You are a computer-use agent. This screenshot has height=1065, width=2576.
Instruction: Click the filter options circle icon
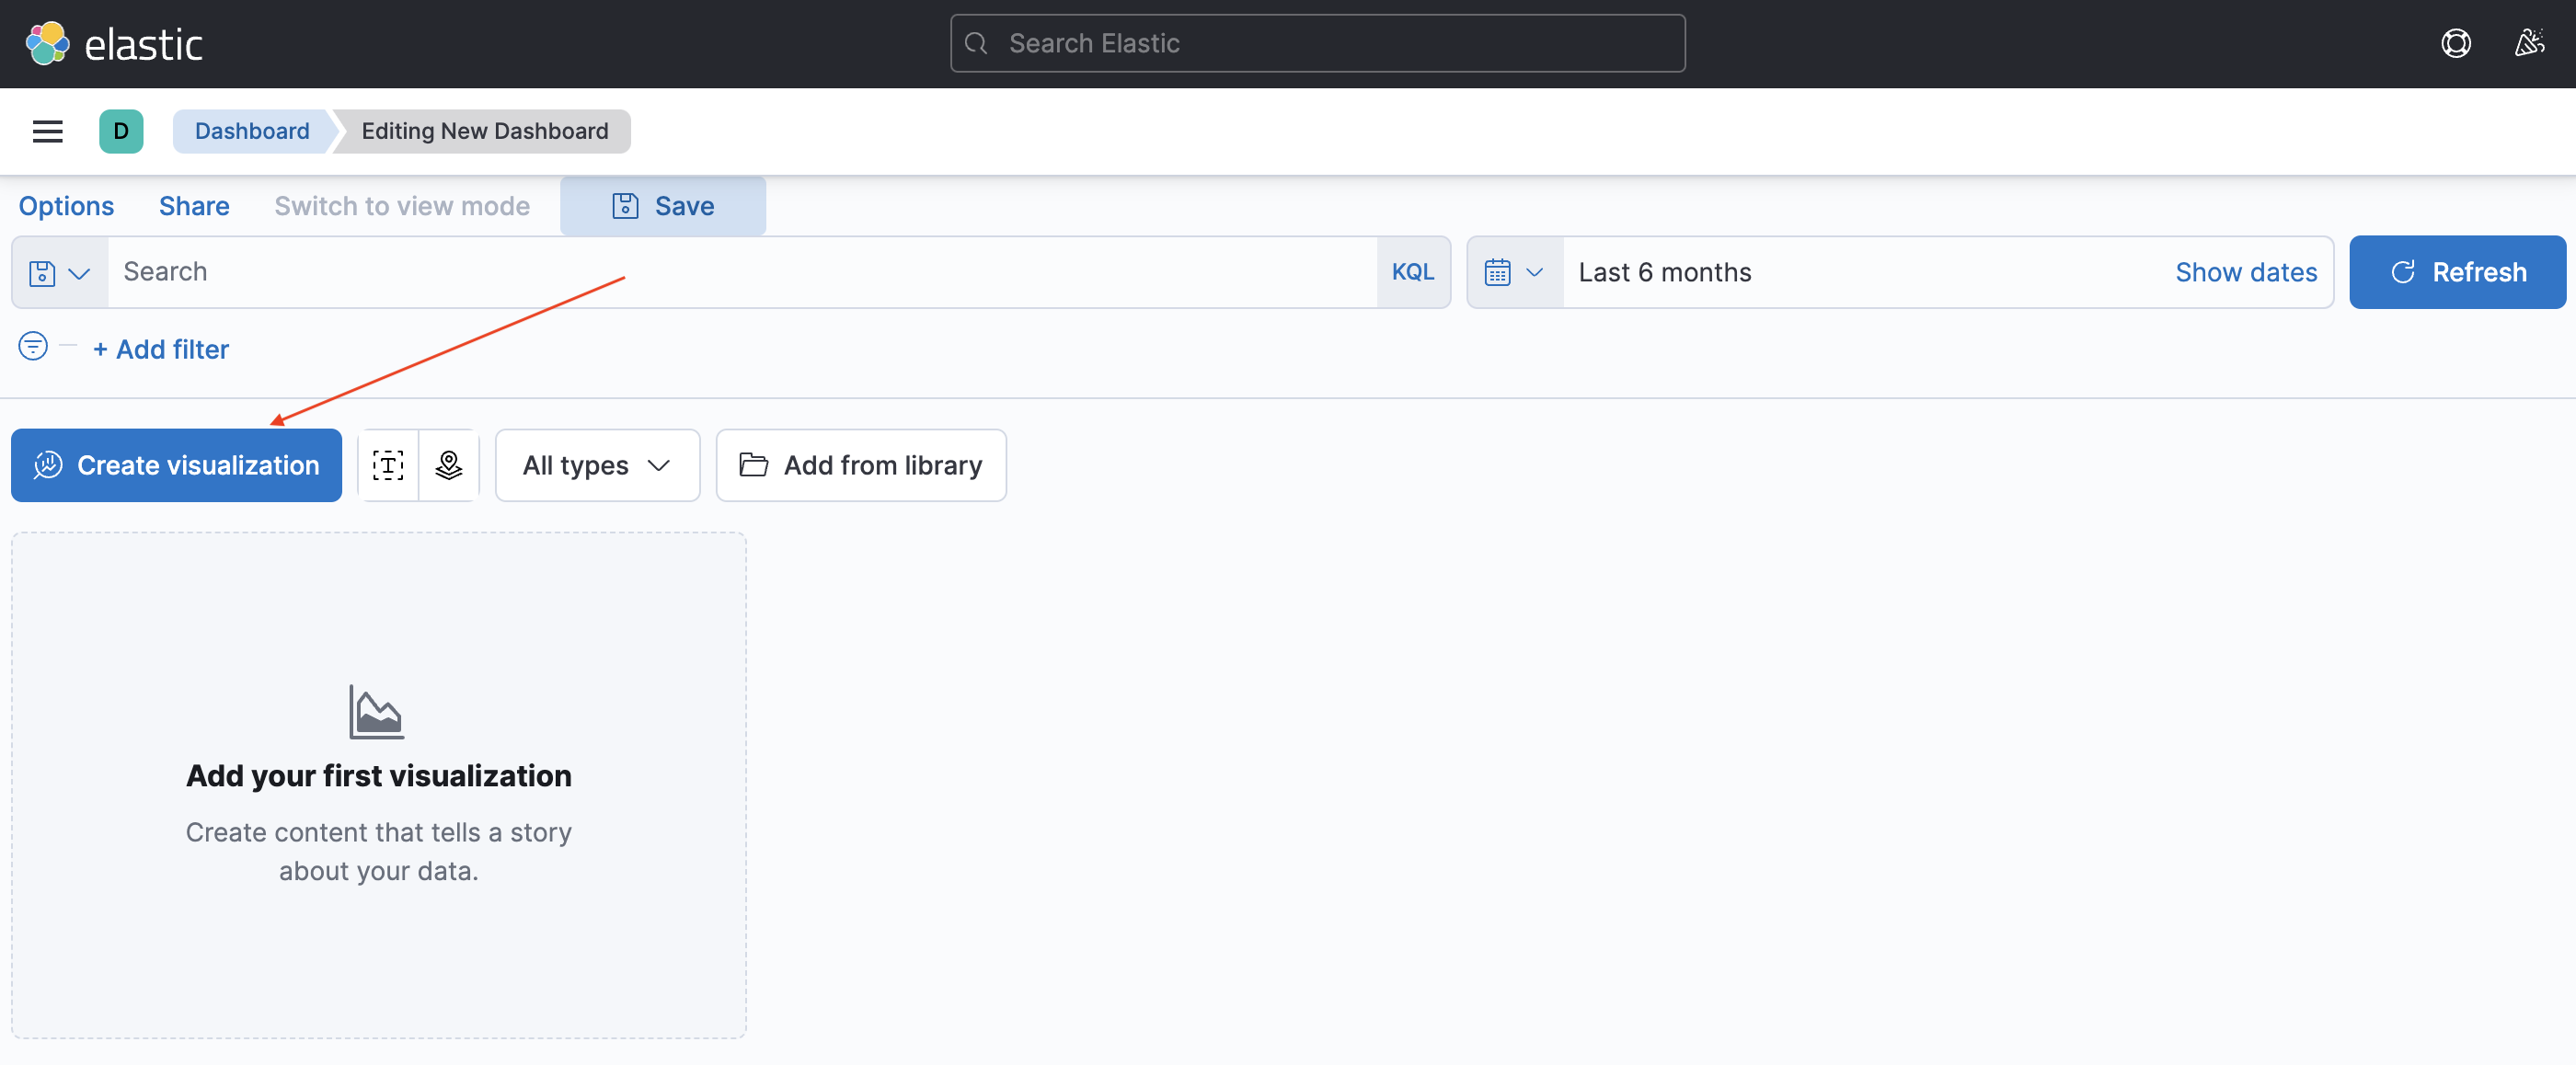[33, 346]
